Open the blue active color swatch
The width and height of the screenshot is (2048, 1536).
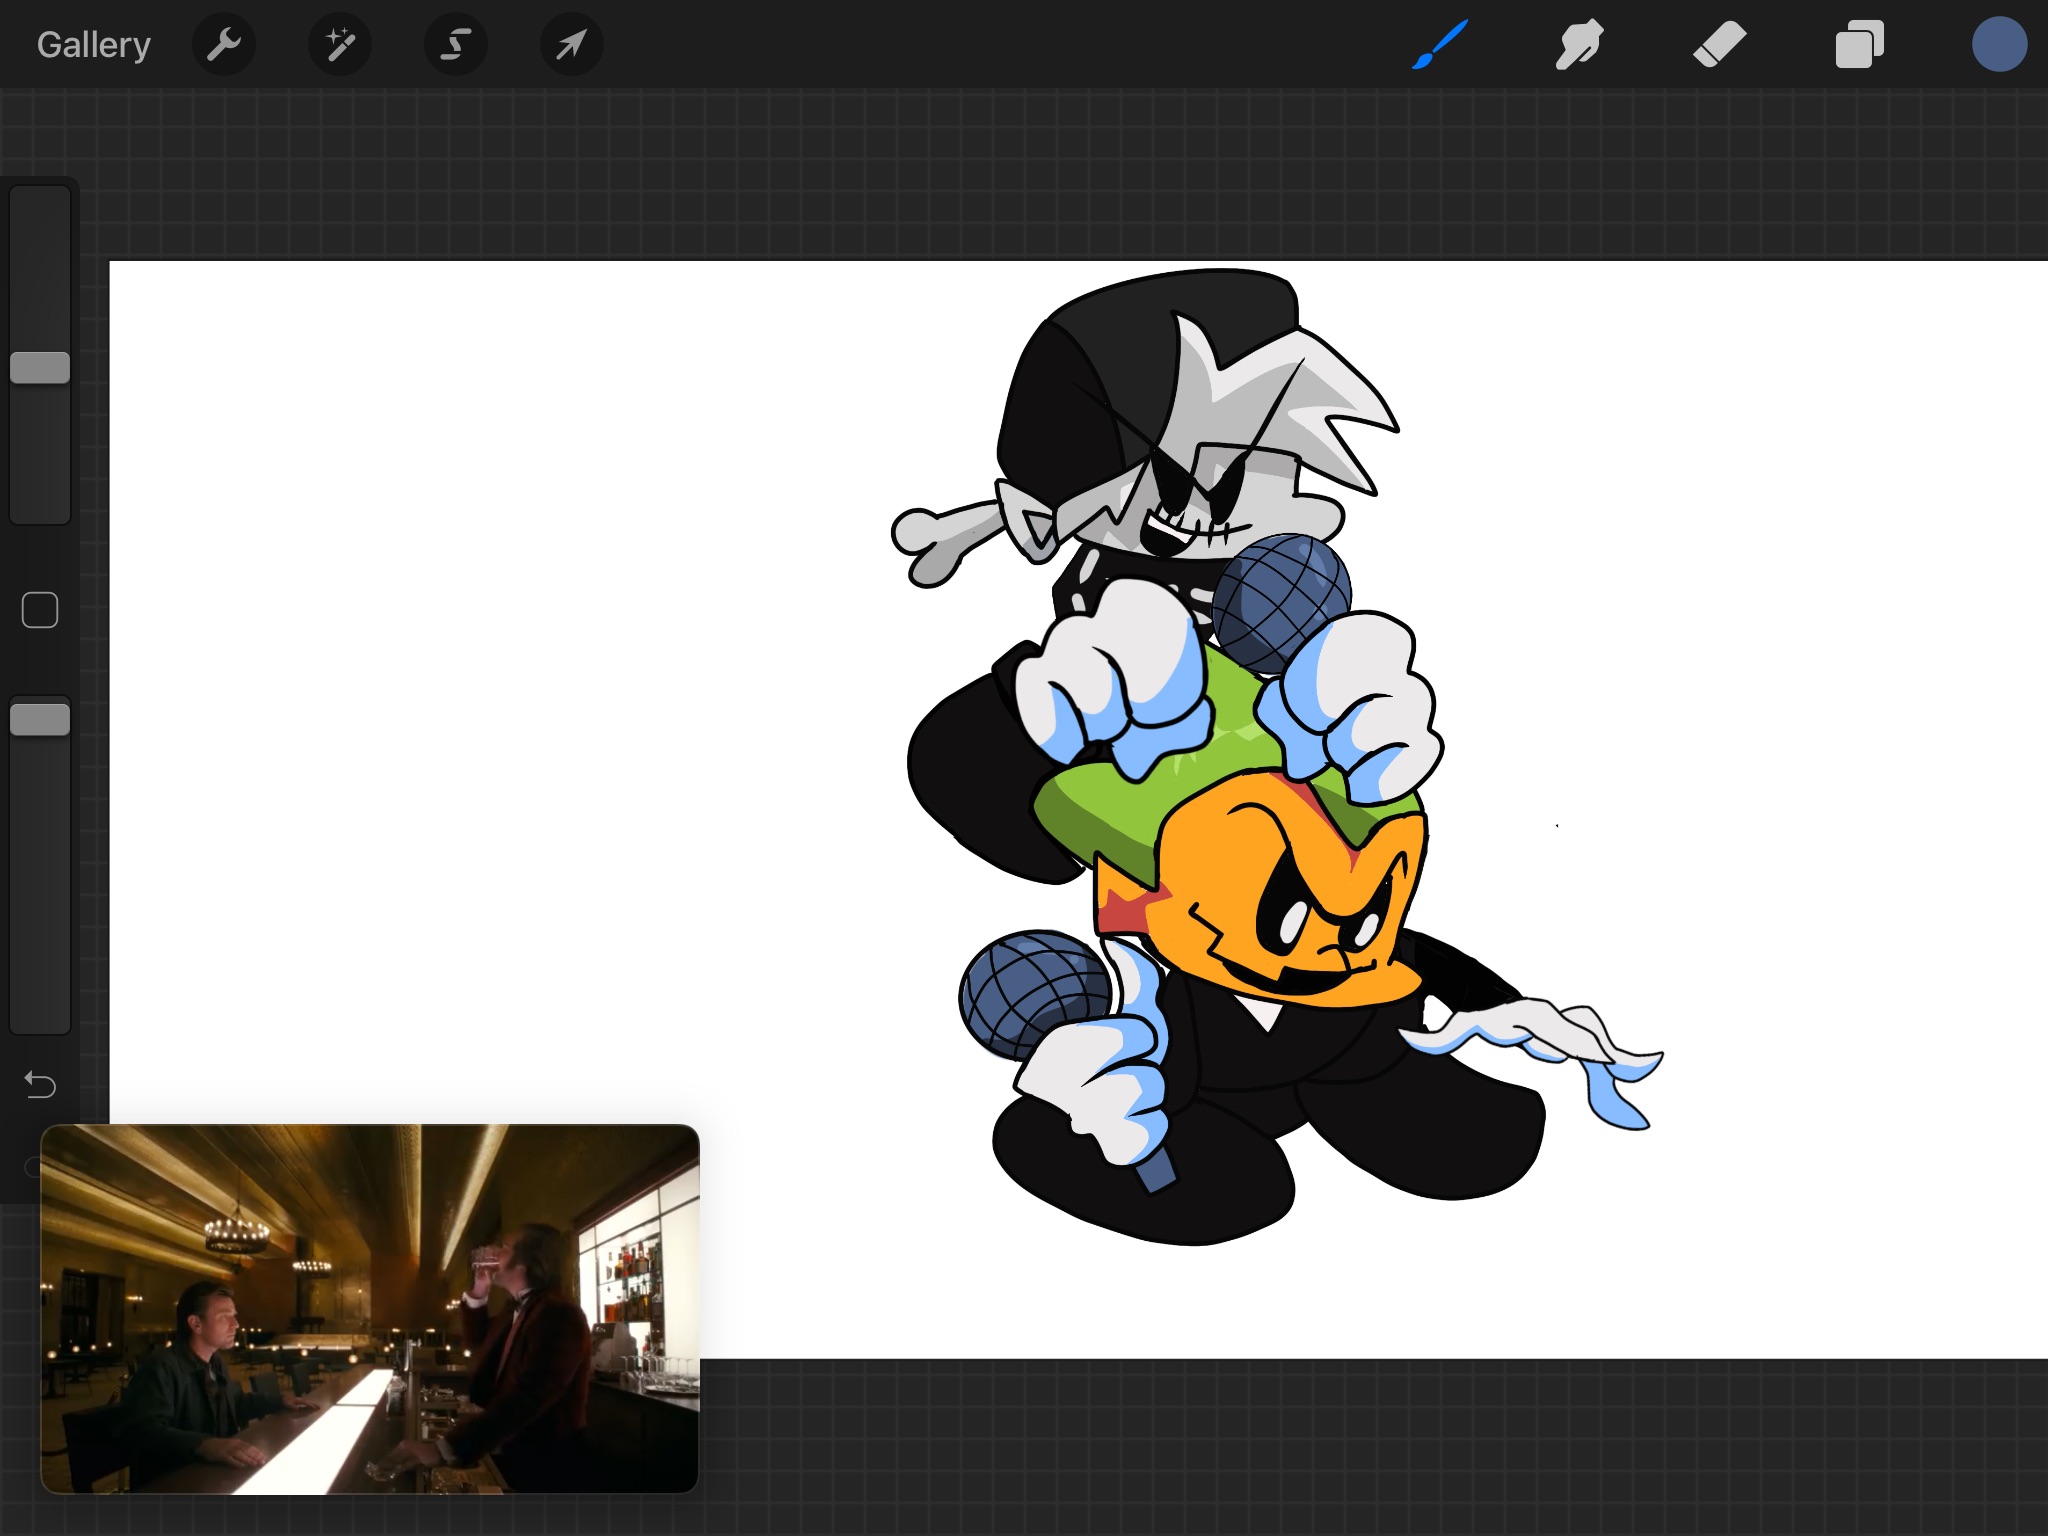[1999, 45]
